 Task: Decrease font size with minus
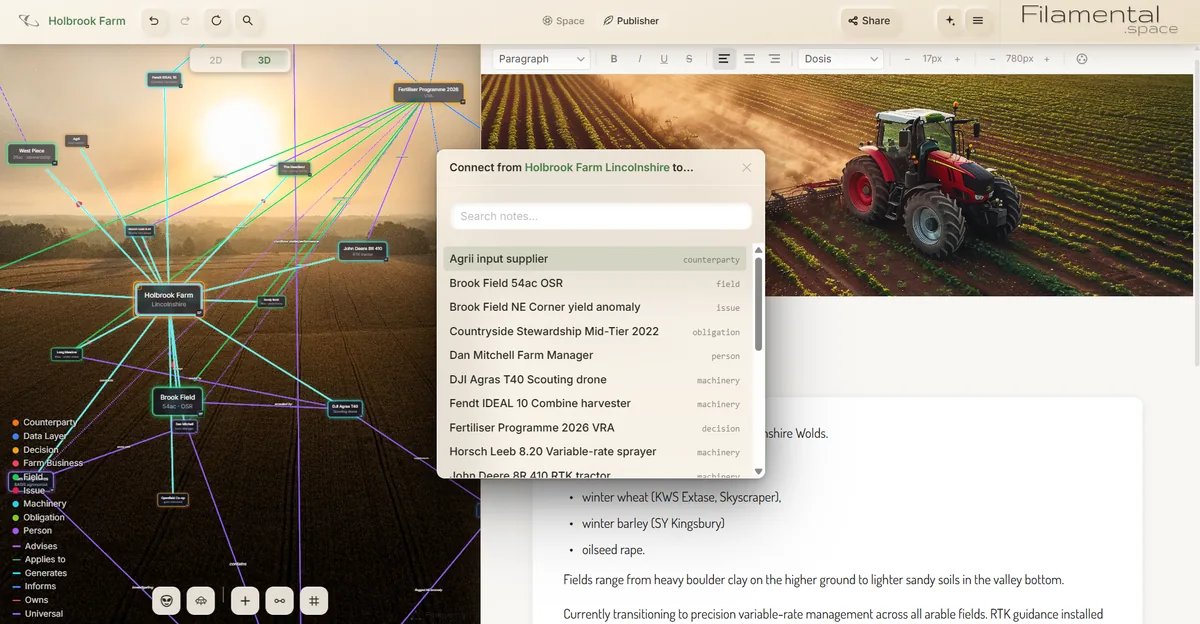click(907, 59)
